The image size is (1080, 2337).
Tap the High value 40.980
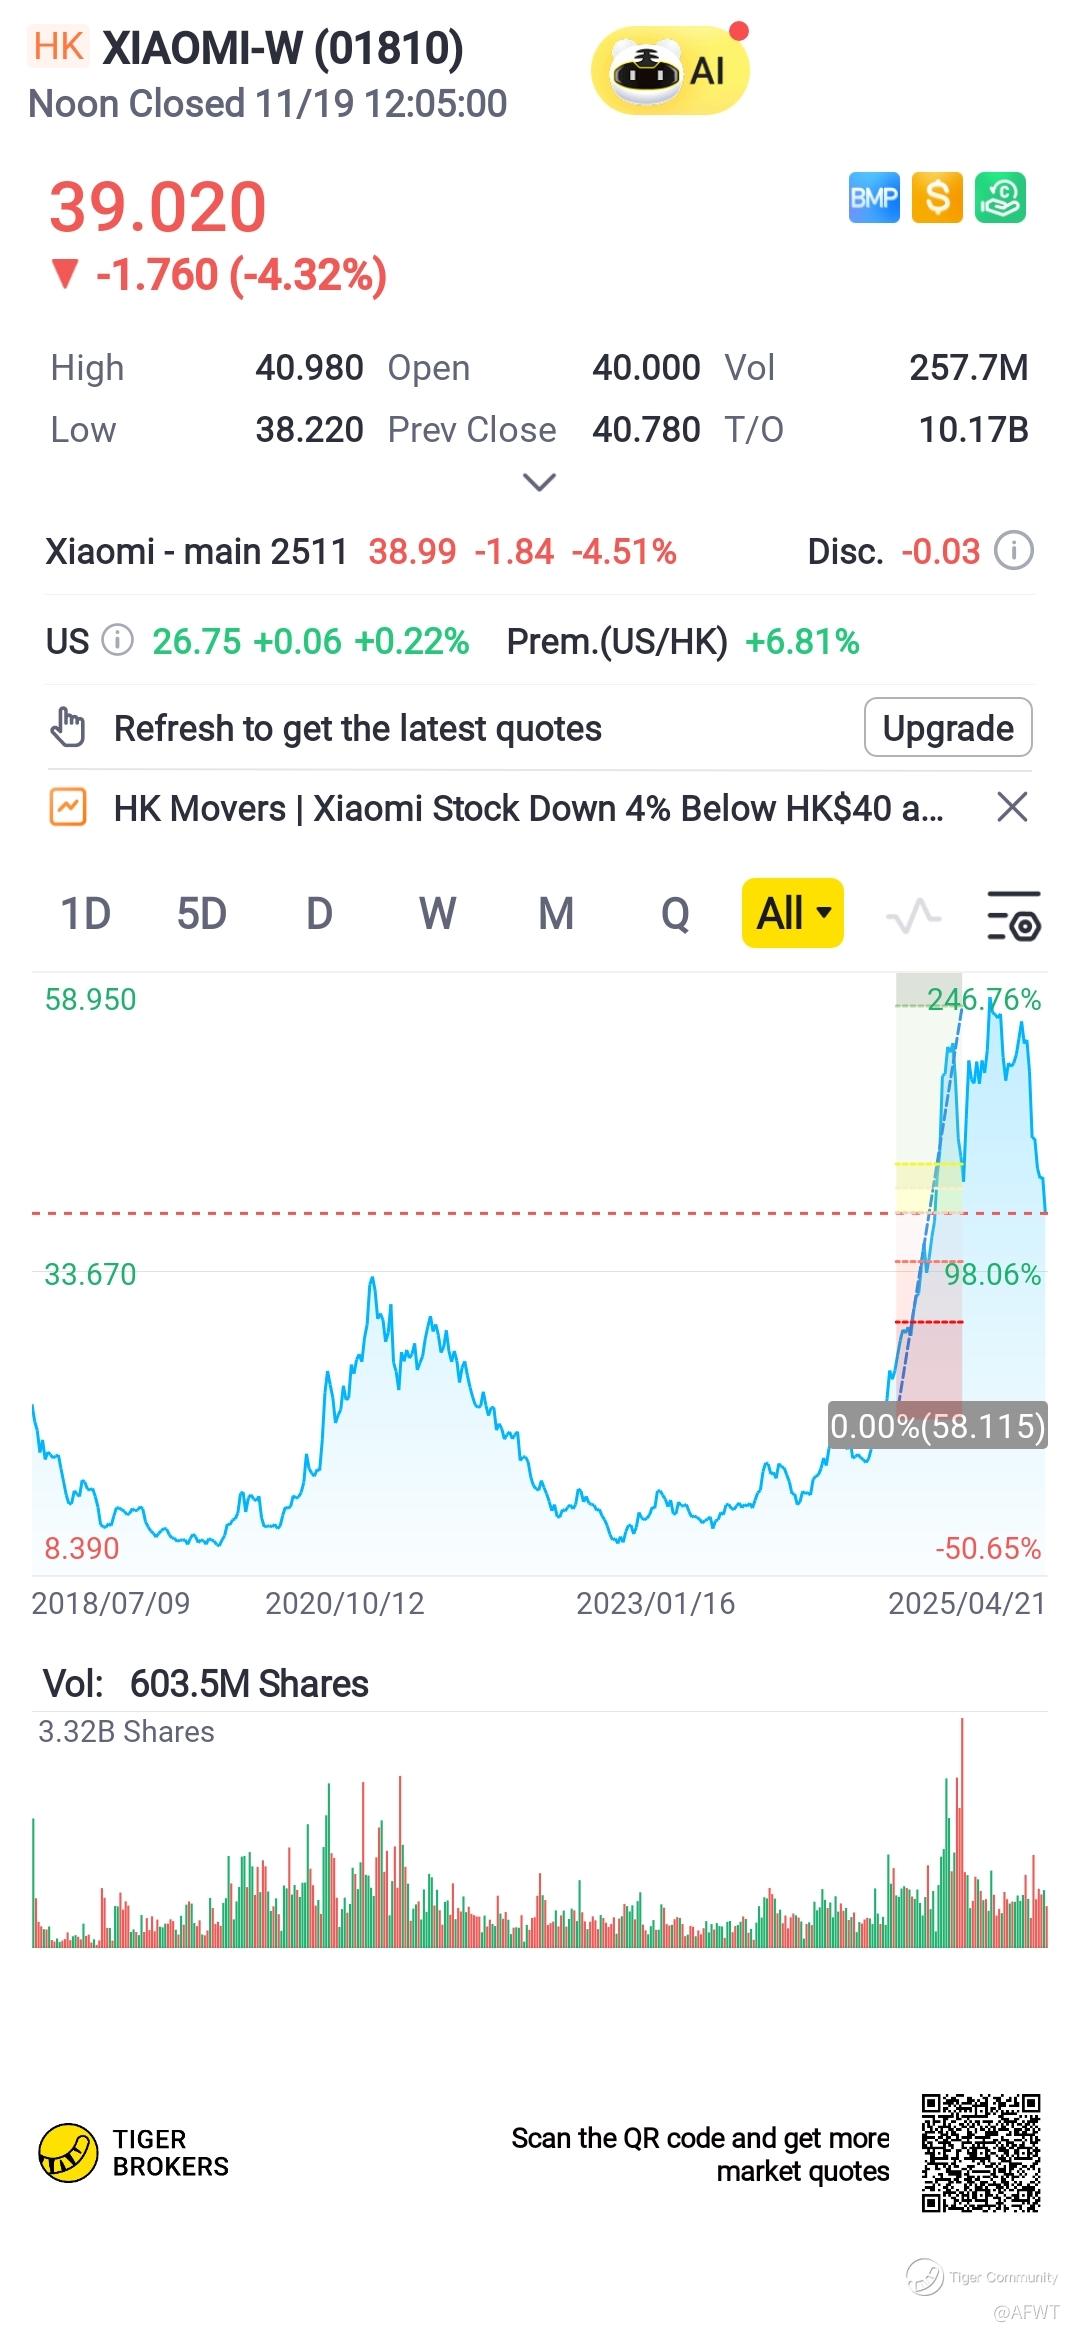pyautogui.click(x=309, y=367)
